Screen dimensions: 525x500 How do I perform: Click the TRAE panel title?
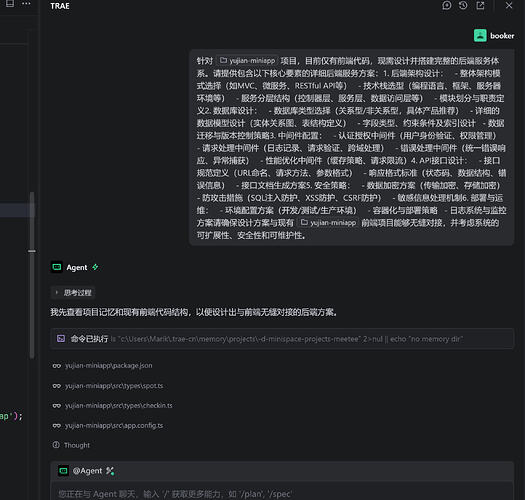pyautogui.click(x=60, y=6)
